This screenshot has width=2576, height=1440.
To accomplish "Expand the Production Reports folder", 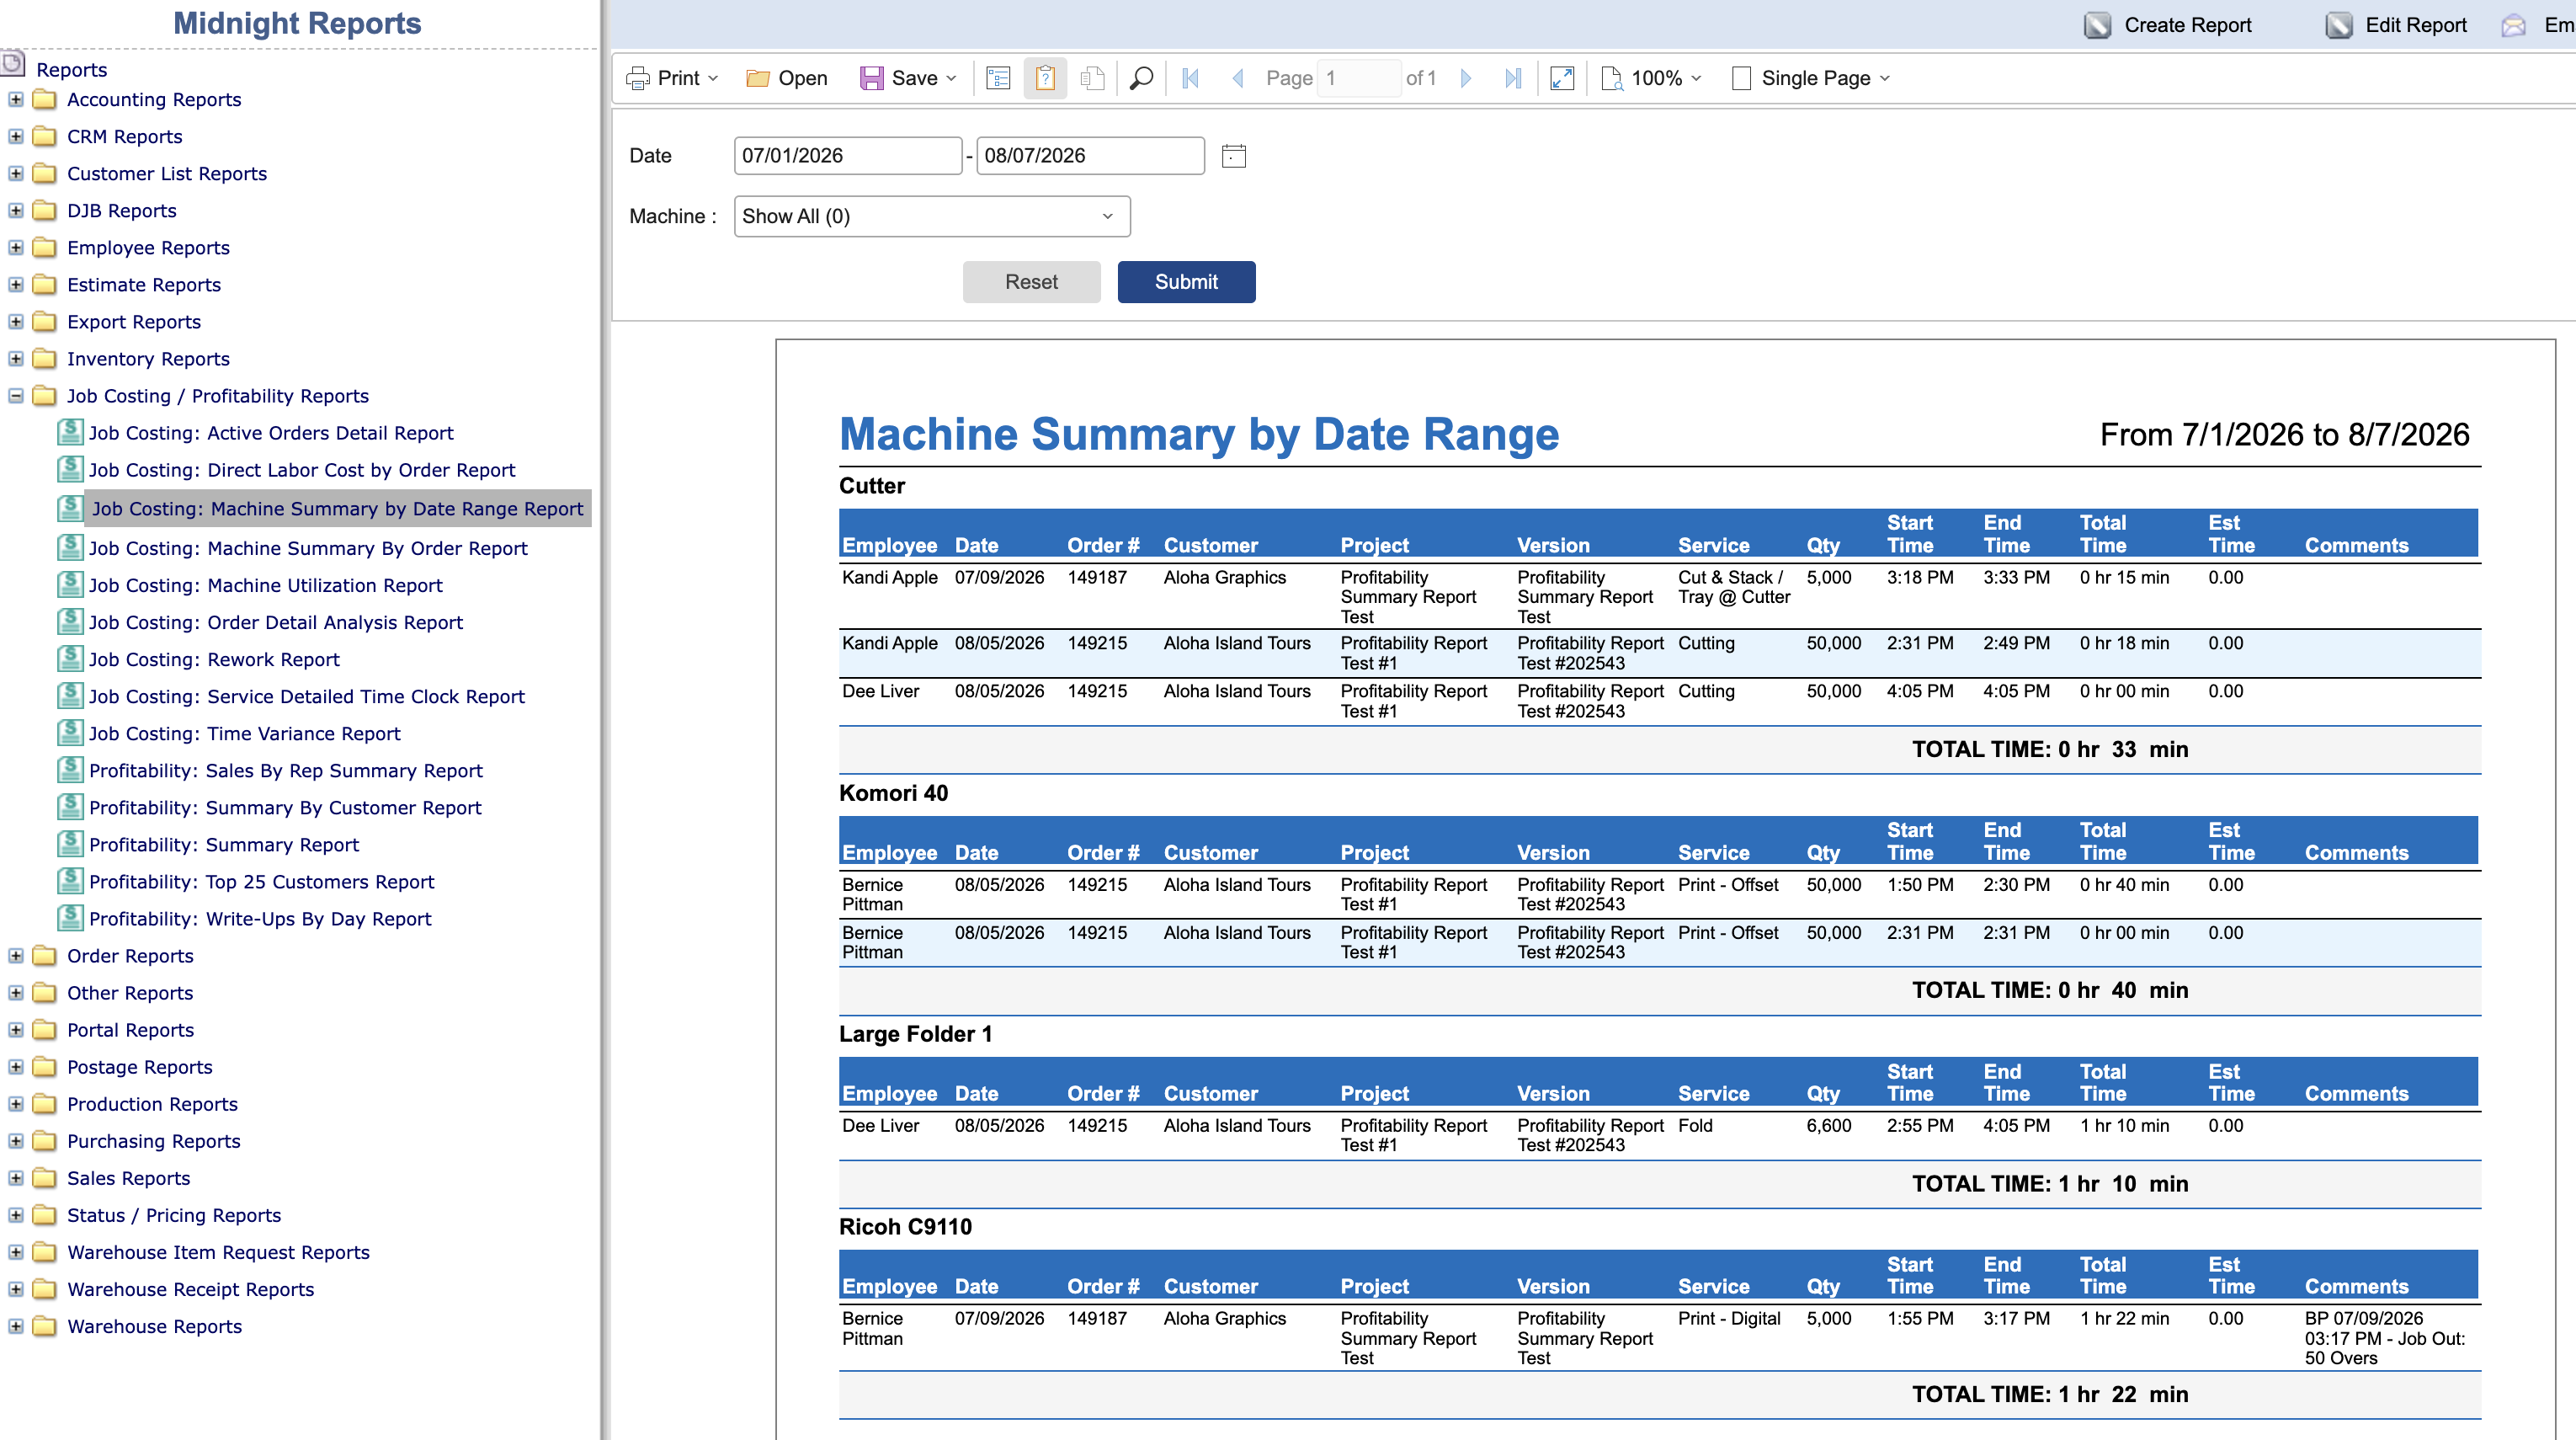I will [x=16, y=1104].
